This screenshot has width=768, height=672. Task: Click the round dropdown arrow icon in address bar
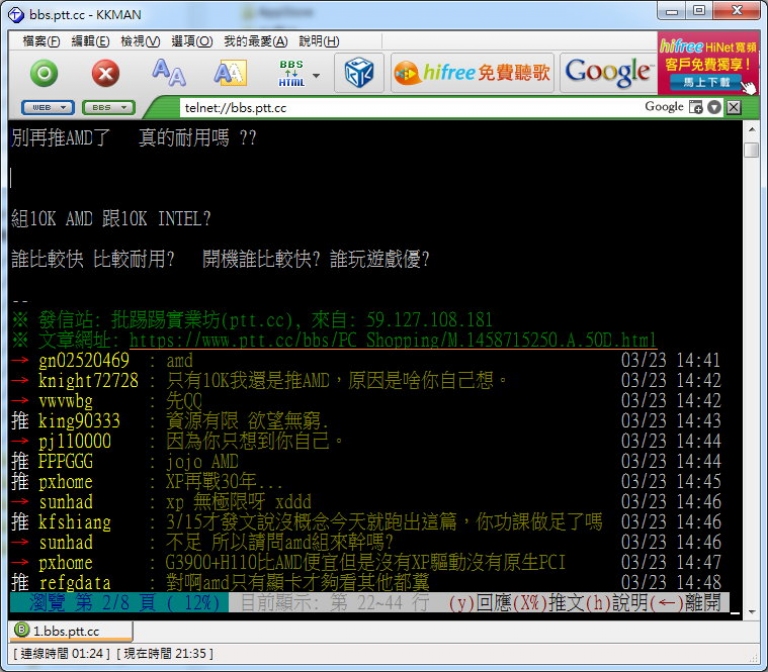pos(715,107)
